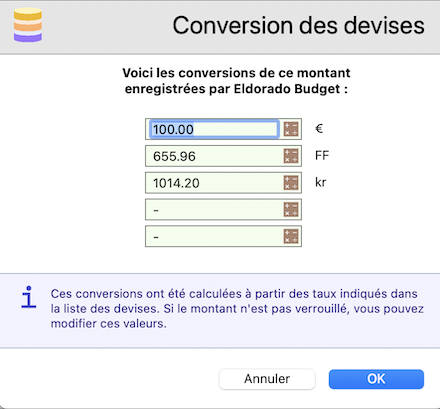Click the info text about calculated conversions
This screenshot has width=440, height=409.
click(237, 308)
